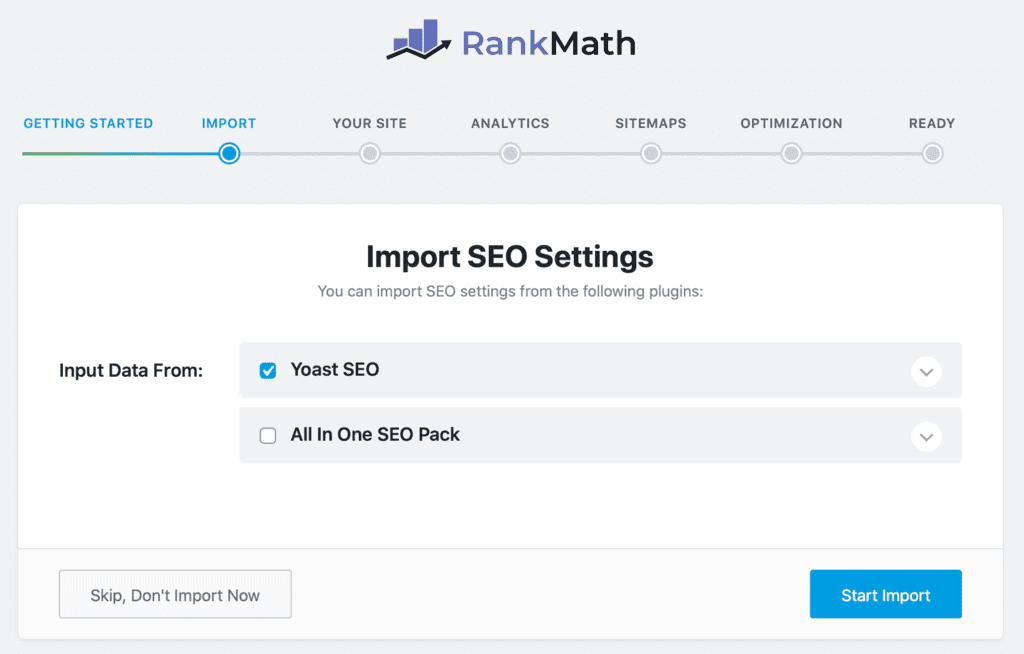
Task: Select the Import step circle
Action: pos(229,153)
